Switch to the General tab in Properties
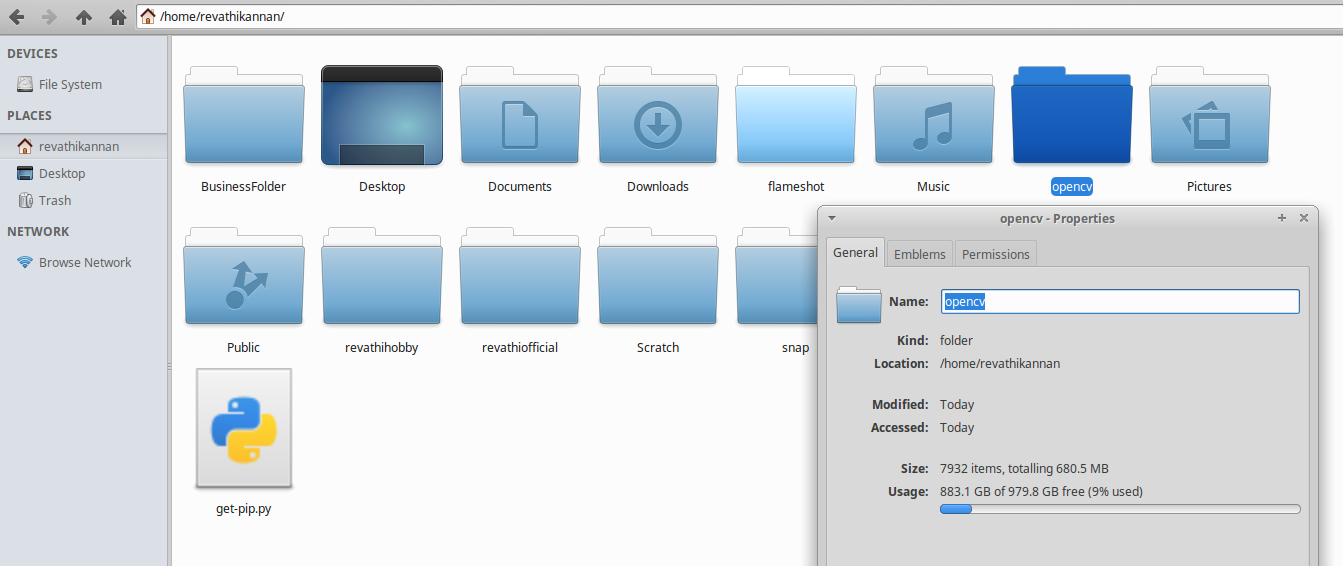The image size is (1343, 566). pos(855,252)
